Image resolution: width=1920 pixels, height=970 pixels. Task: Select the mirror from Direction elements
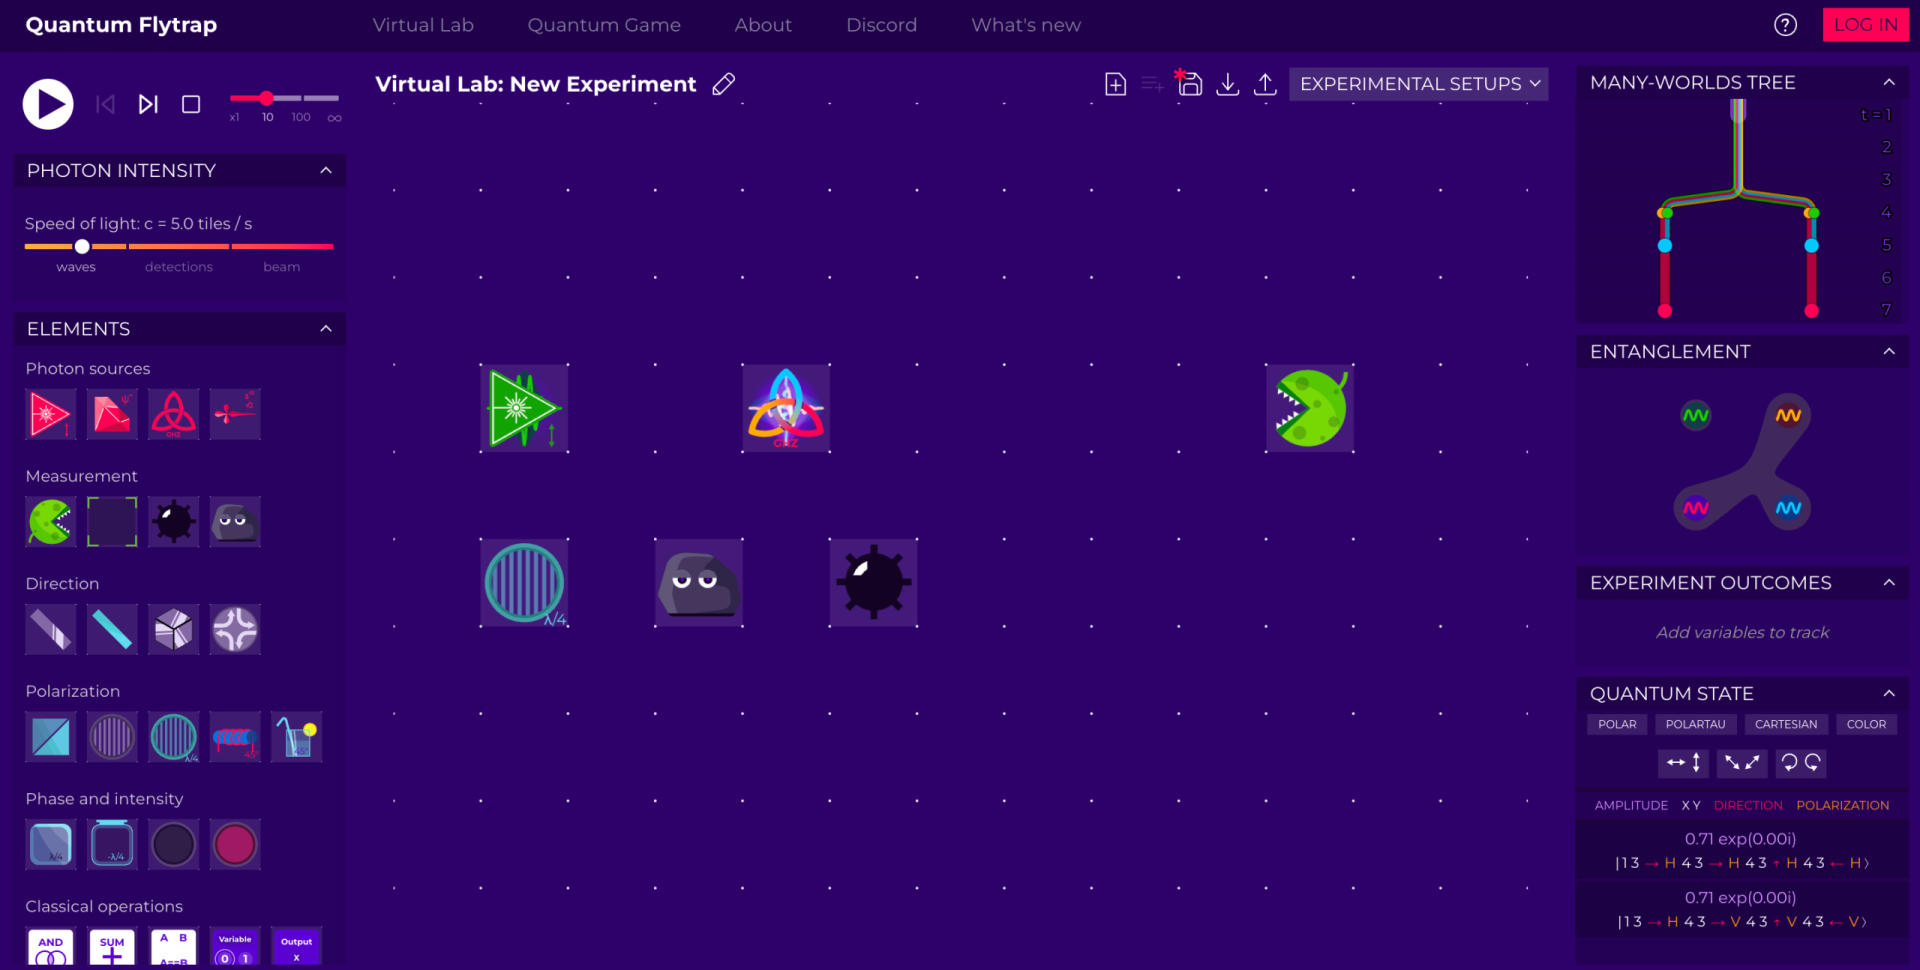(50, 629)
